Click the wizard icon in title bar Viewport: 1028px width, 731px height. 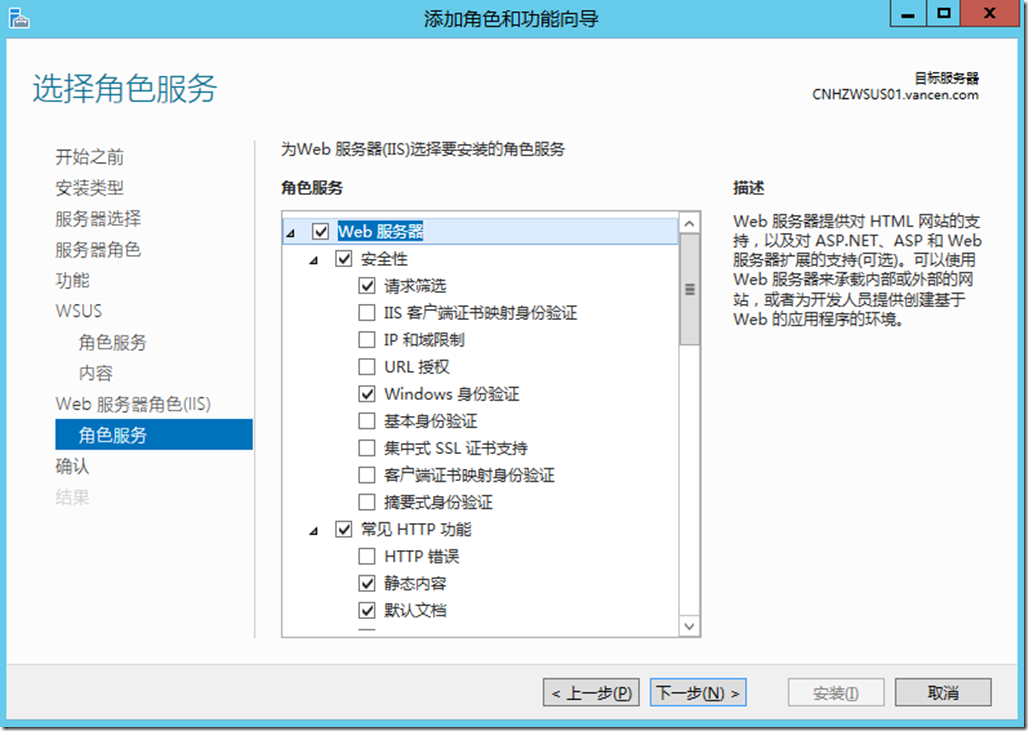[19, 18]
